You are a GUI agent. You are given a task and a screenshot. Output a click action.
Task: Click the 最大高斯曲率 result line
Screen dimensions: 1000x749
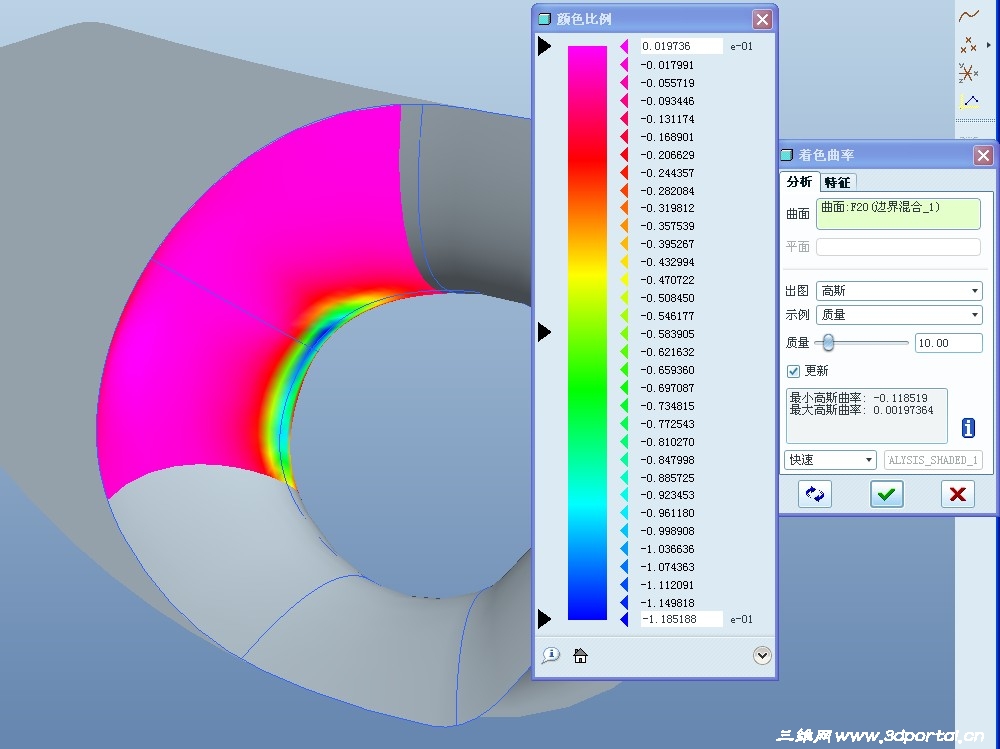click(862, 410)
